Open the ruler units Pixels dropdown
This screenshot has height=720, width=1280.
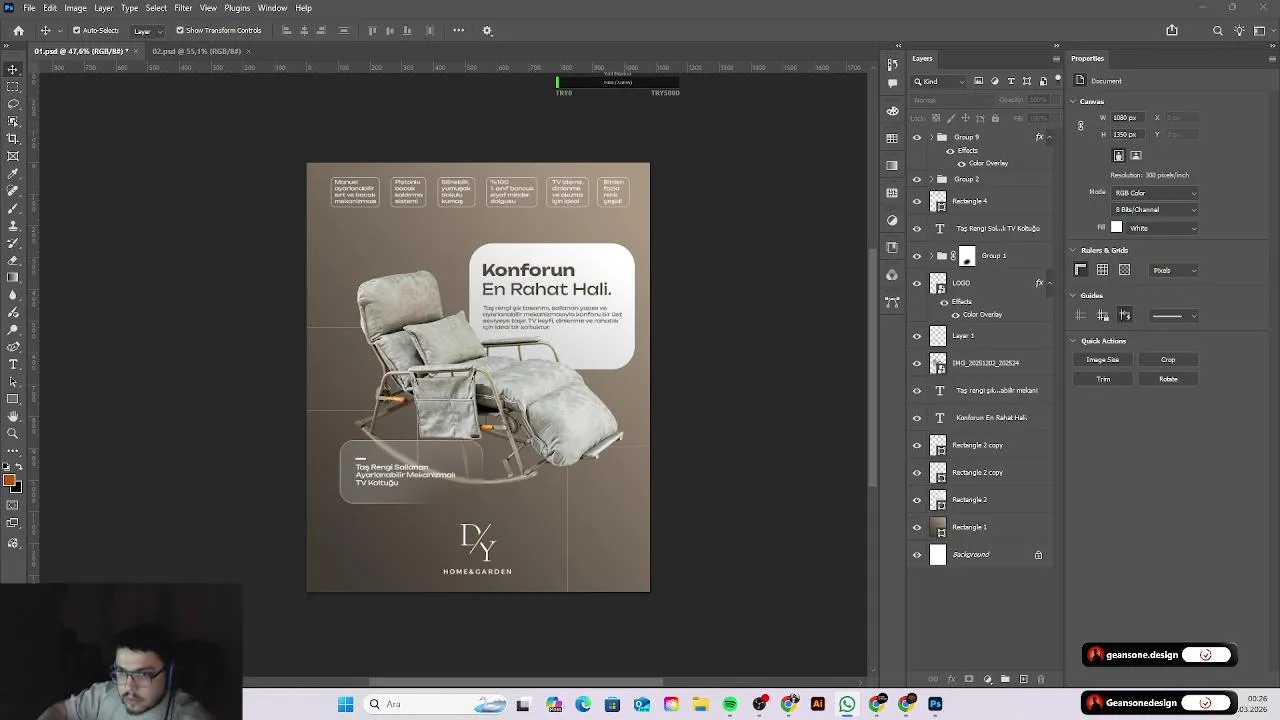[1174, 271]
